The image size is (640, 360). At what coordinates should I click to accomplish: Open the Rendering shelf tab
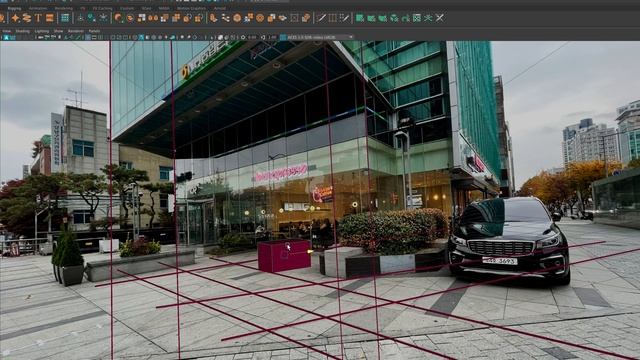coord(64,8)
